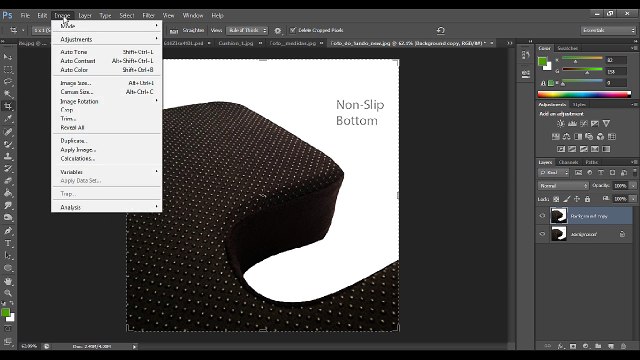
Task: Select the Pen tool
Action: [x=8, y=231]
